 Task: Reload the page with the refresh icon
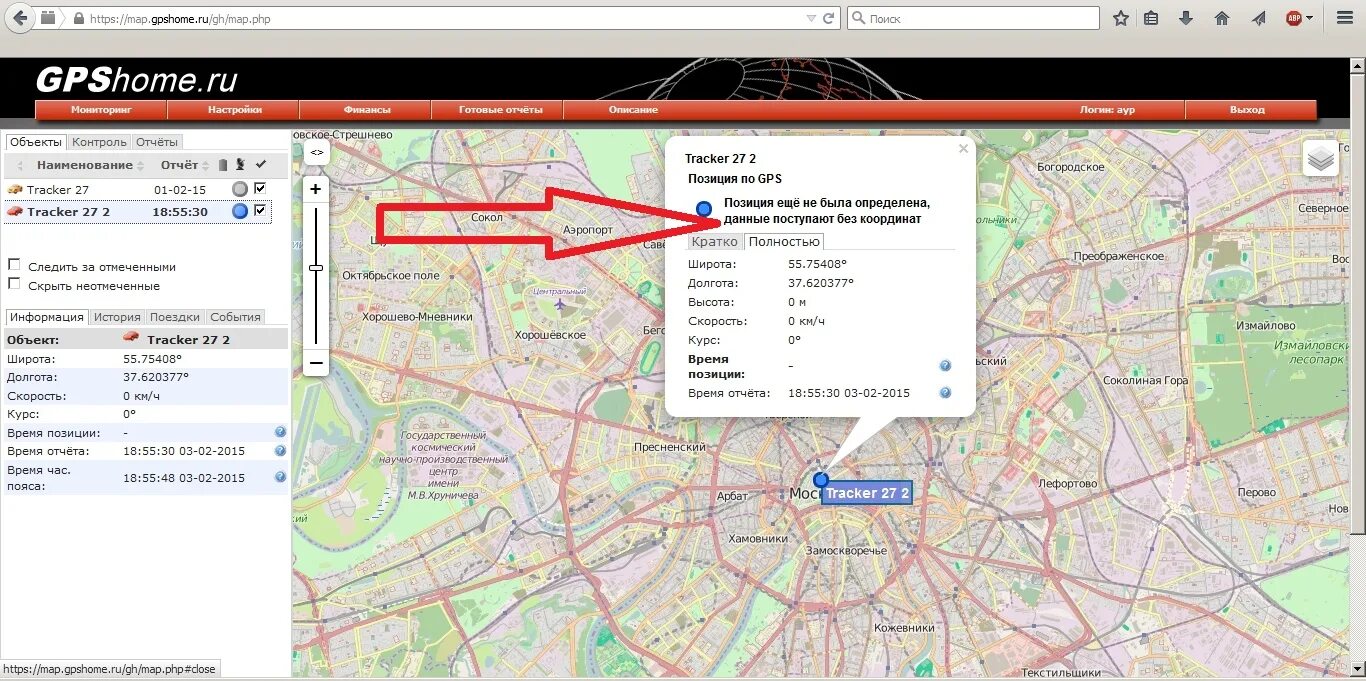coord(829,18)
